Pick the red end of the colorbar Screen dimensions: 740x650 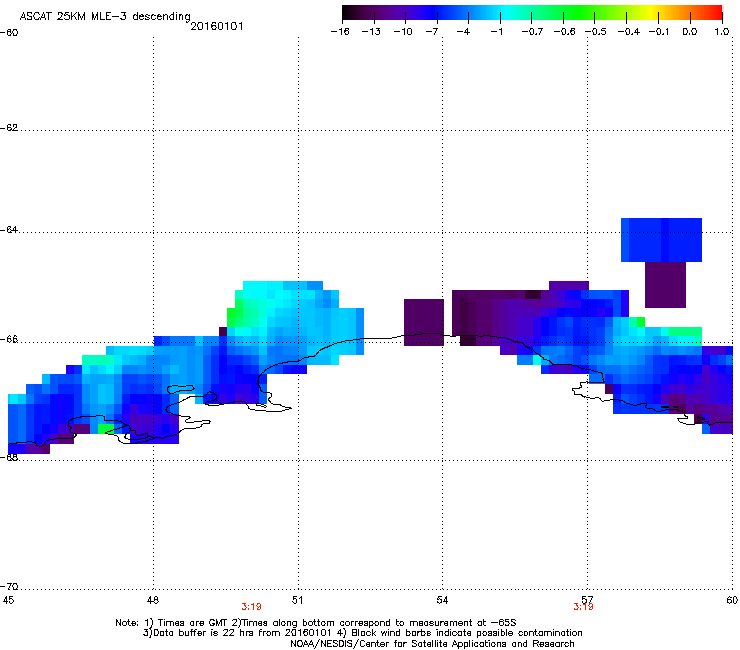point(715,13)
